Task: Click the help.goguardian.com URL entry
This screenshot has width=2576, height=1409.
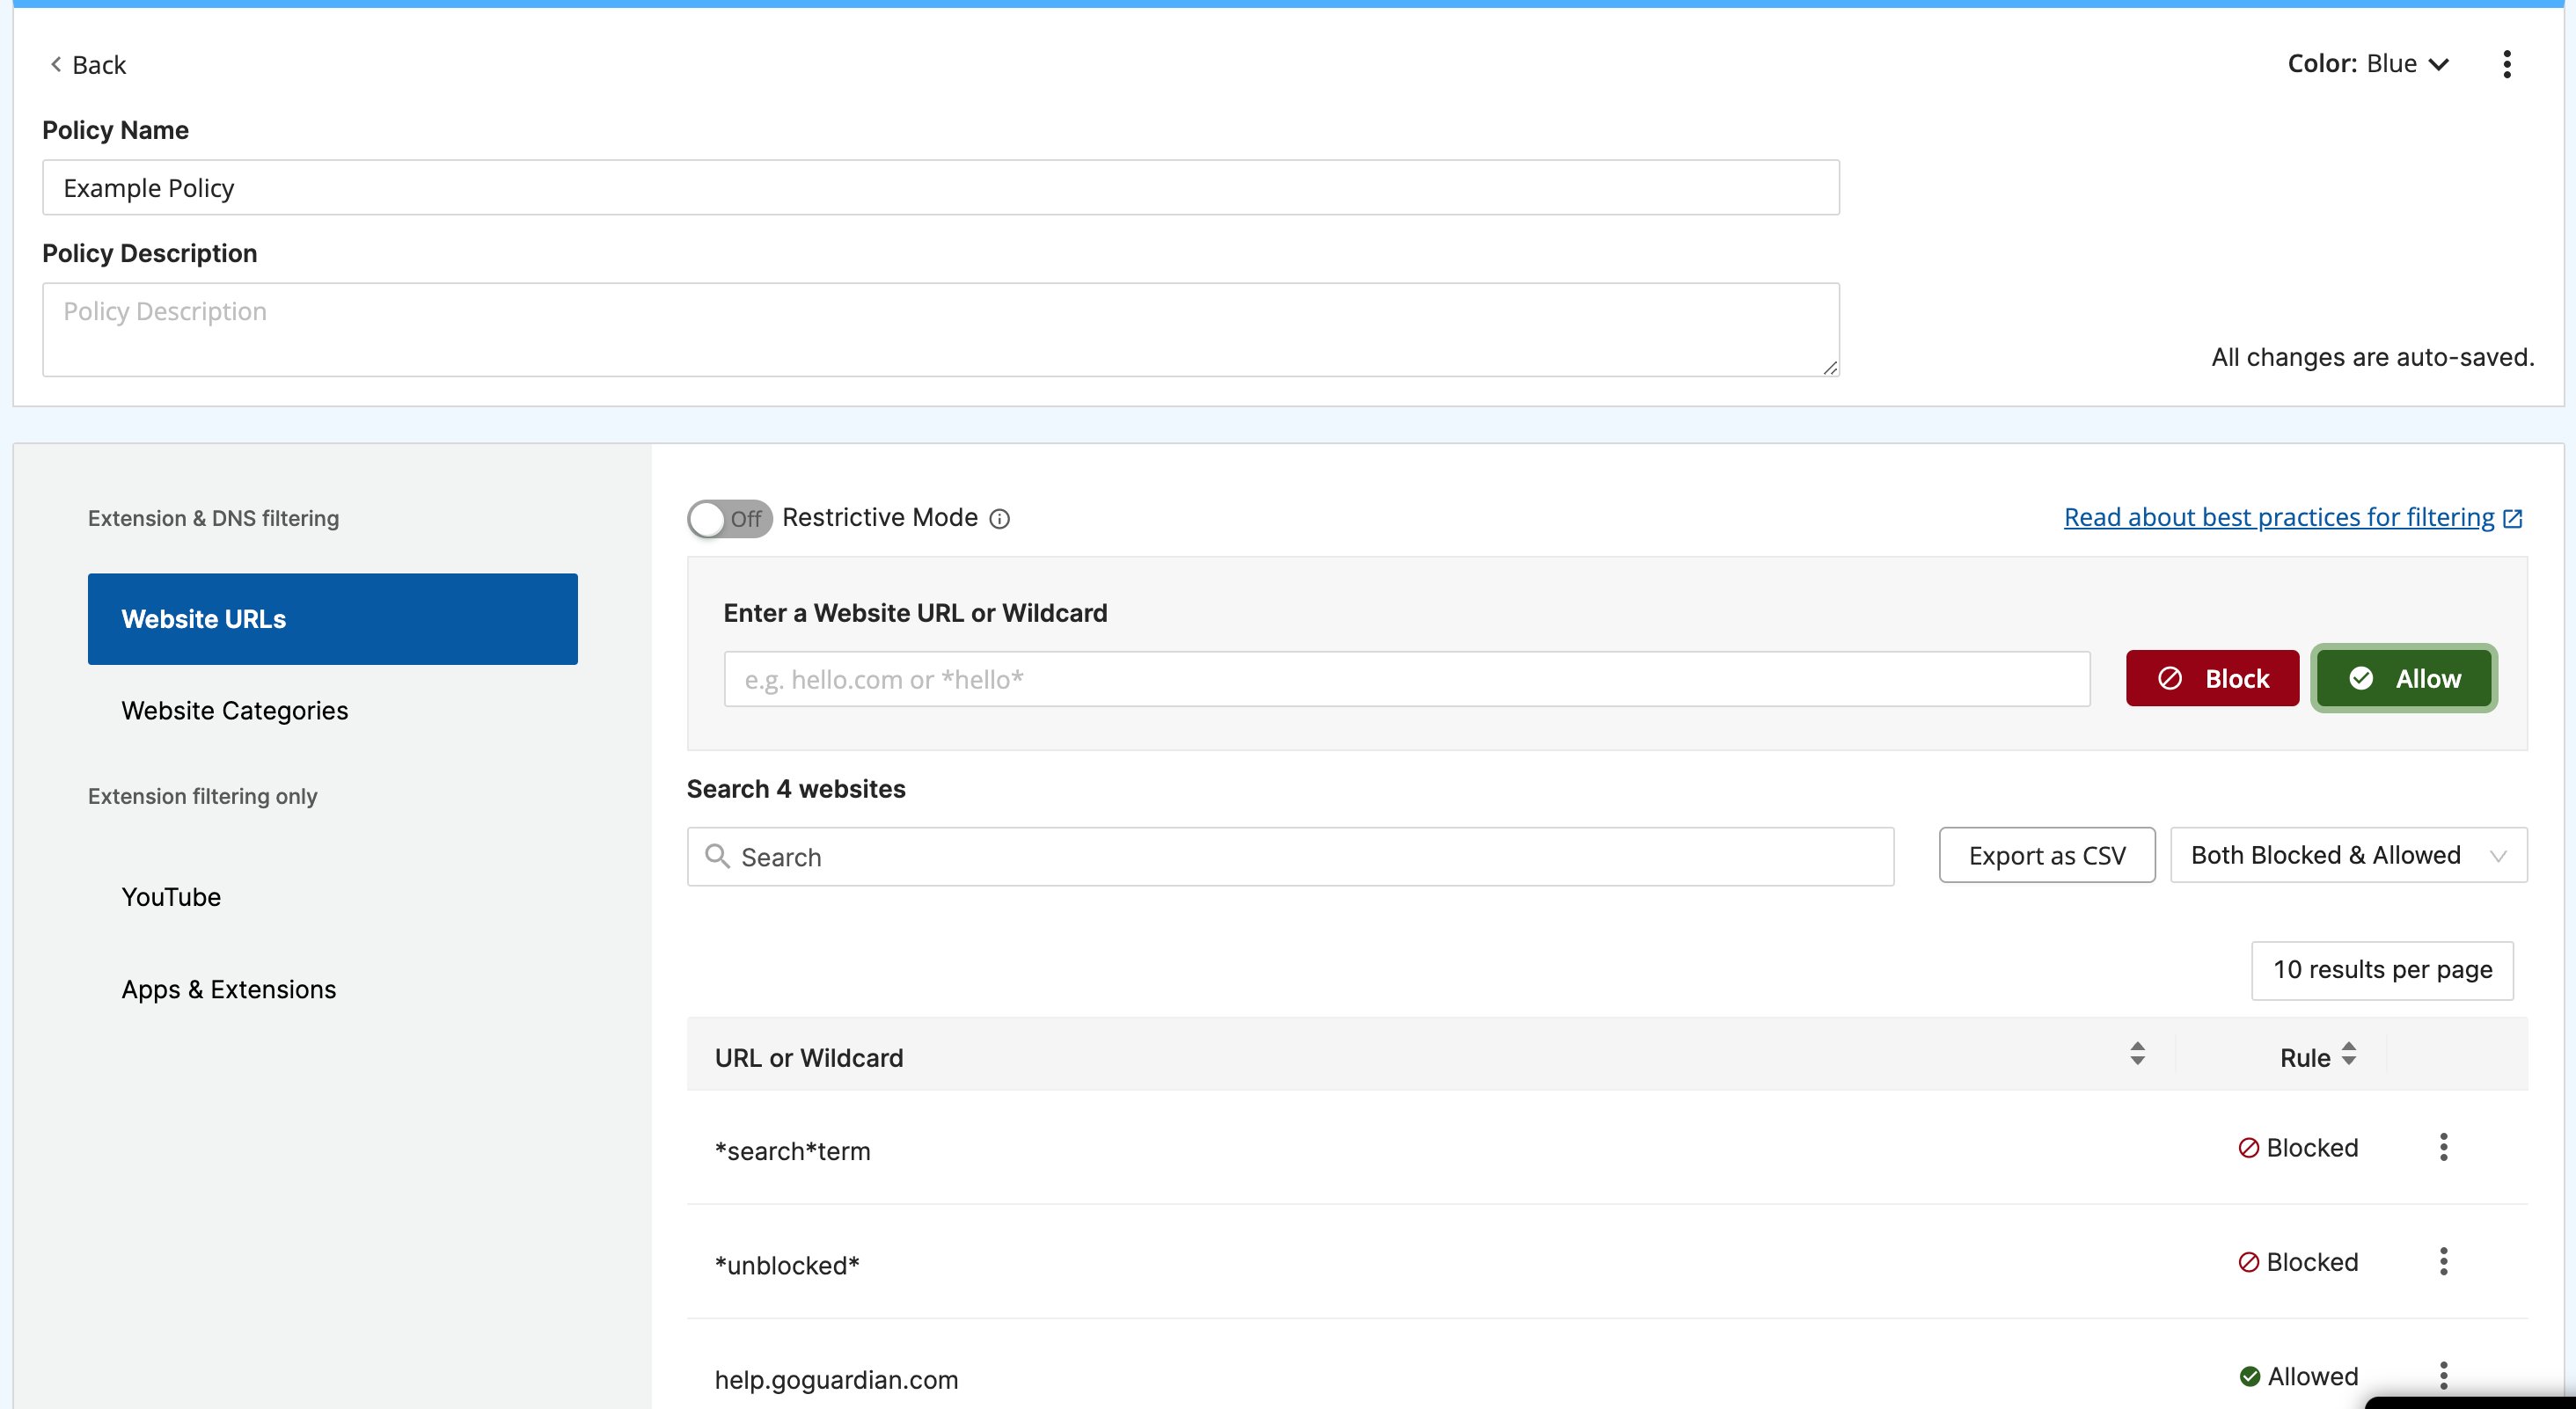Action: pyautogui.click(x=836, y=1380)
